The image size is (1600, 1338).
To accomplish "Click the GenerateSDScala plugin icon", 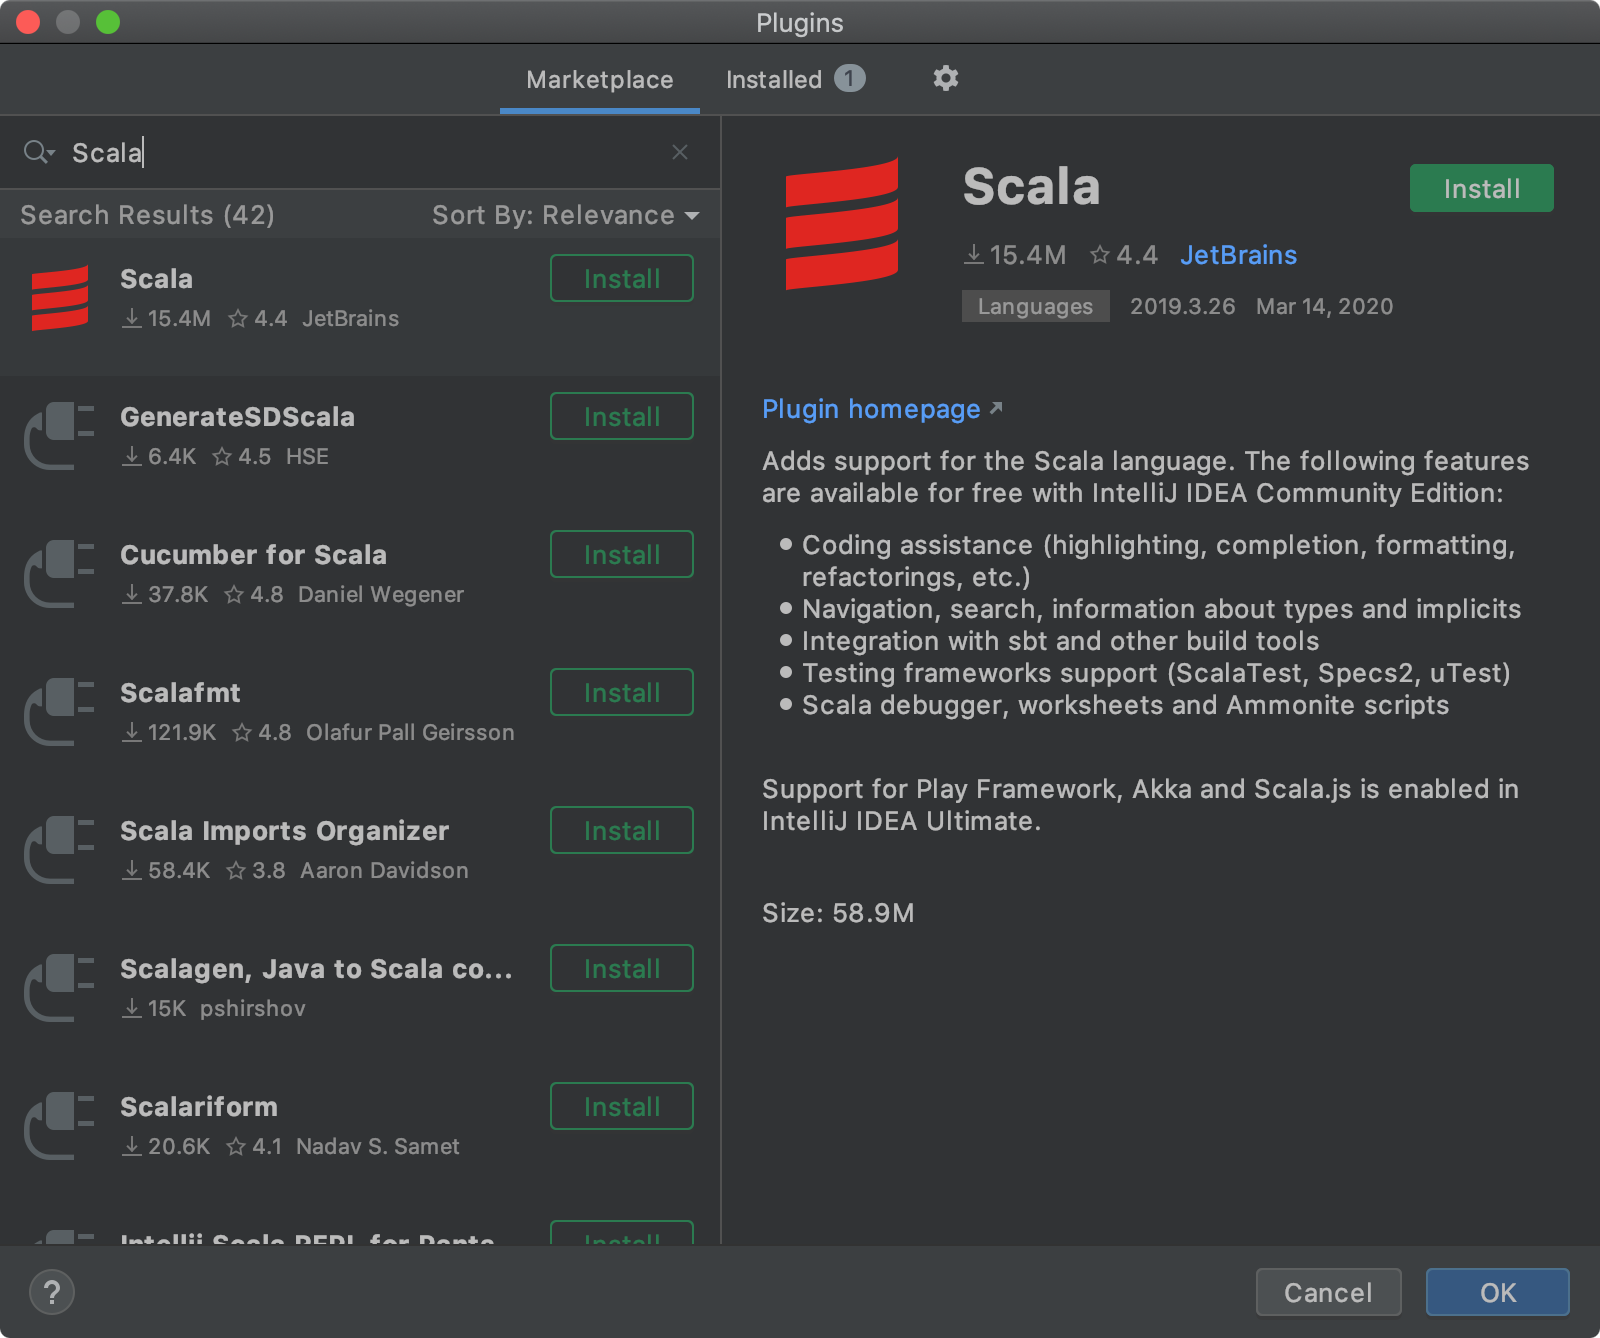I will point(60,436).
